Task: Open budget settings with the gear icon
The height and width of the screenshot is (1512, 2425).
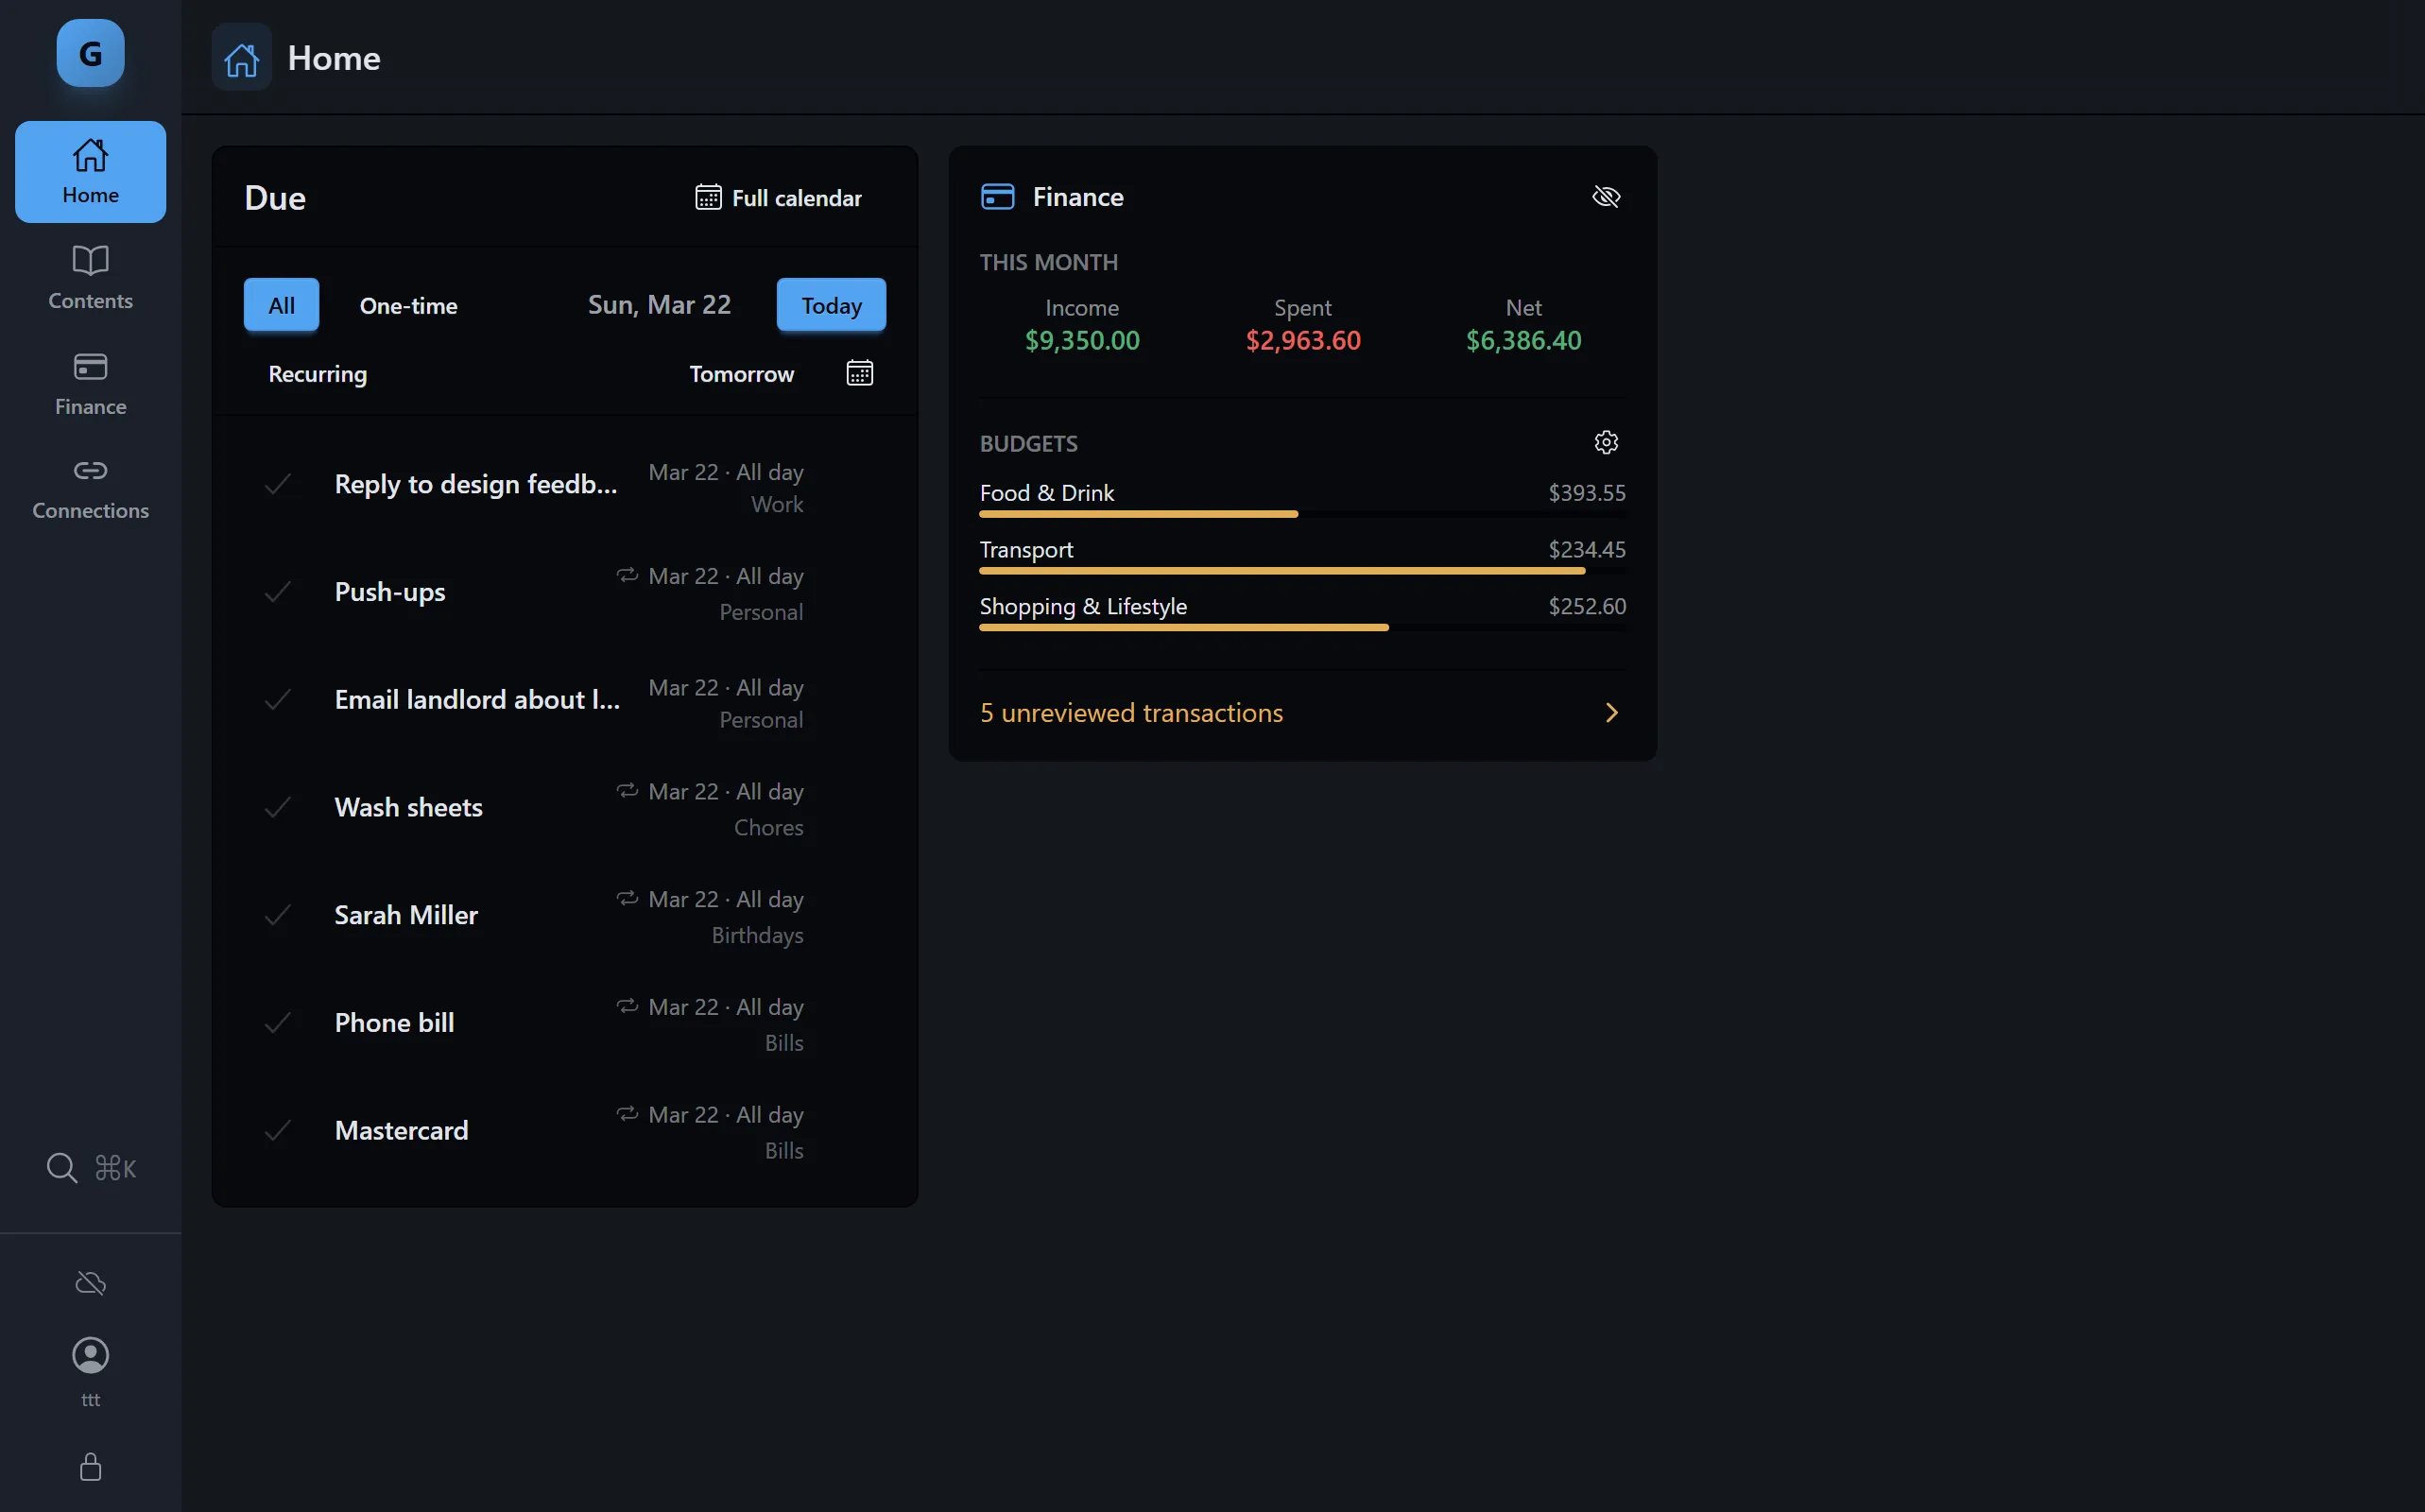Action: 1605,441
